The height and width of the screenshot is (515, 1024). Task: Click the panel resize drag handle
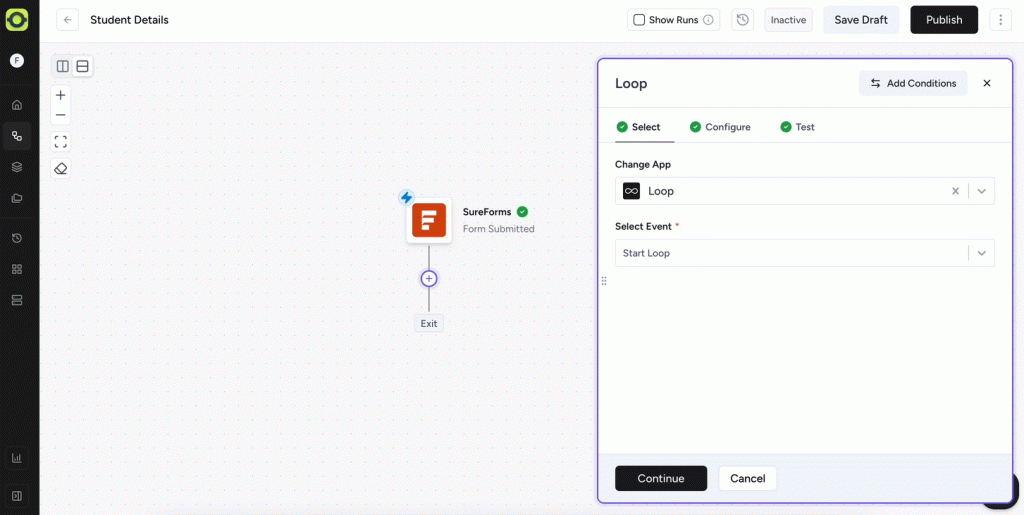(604, 281)
